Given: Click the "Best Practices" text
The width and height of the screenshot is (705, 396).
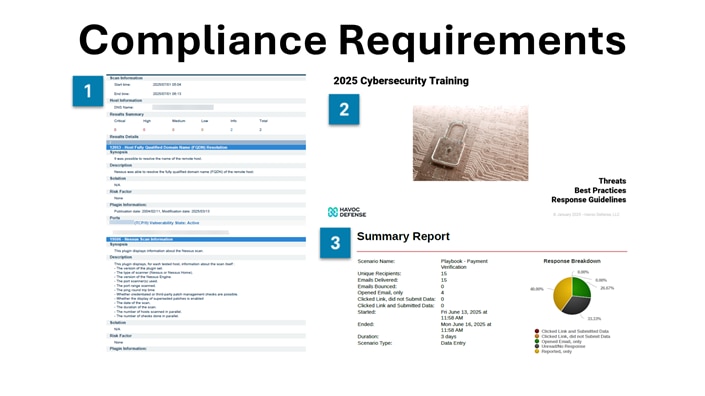Looking at the screenshot, I should point(600,190).
